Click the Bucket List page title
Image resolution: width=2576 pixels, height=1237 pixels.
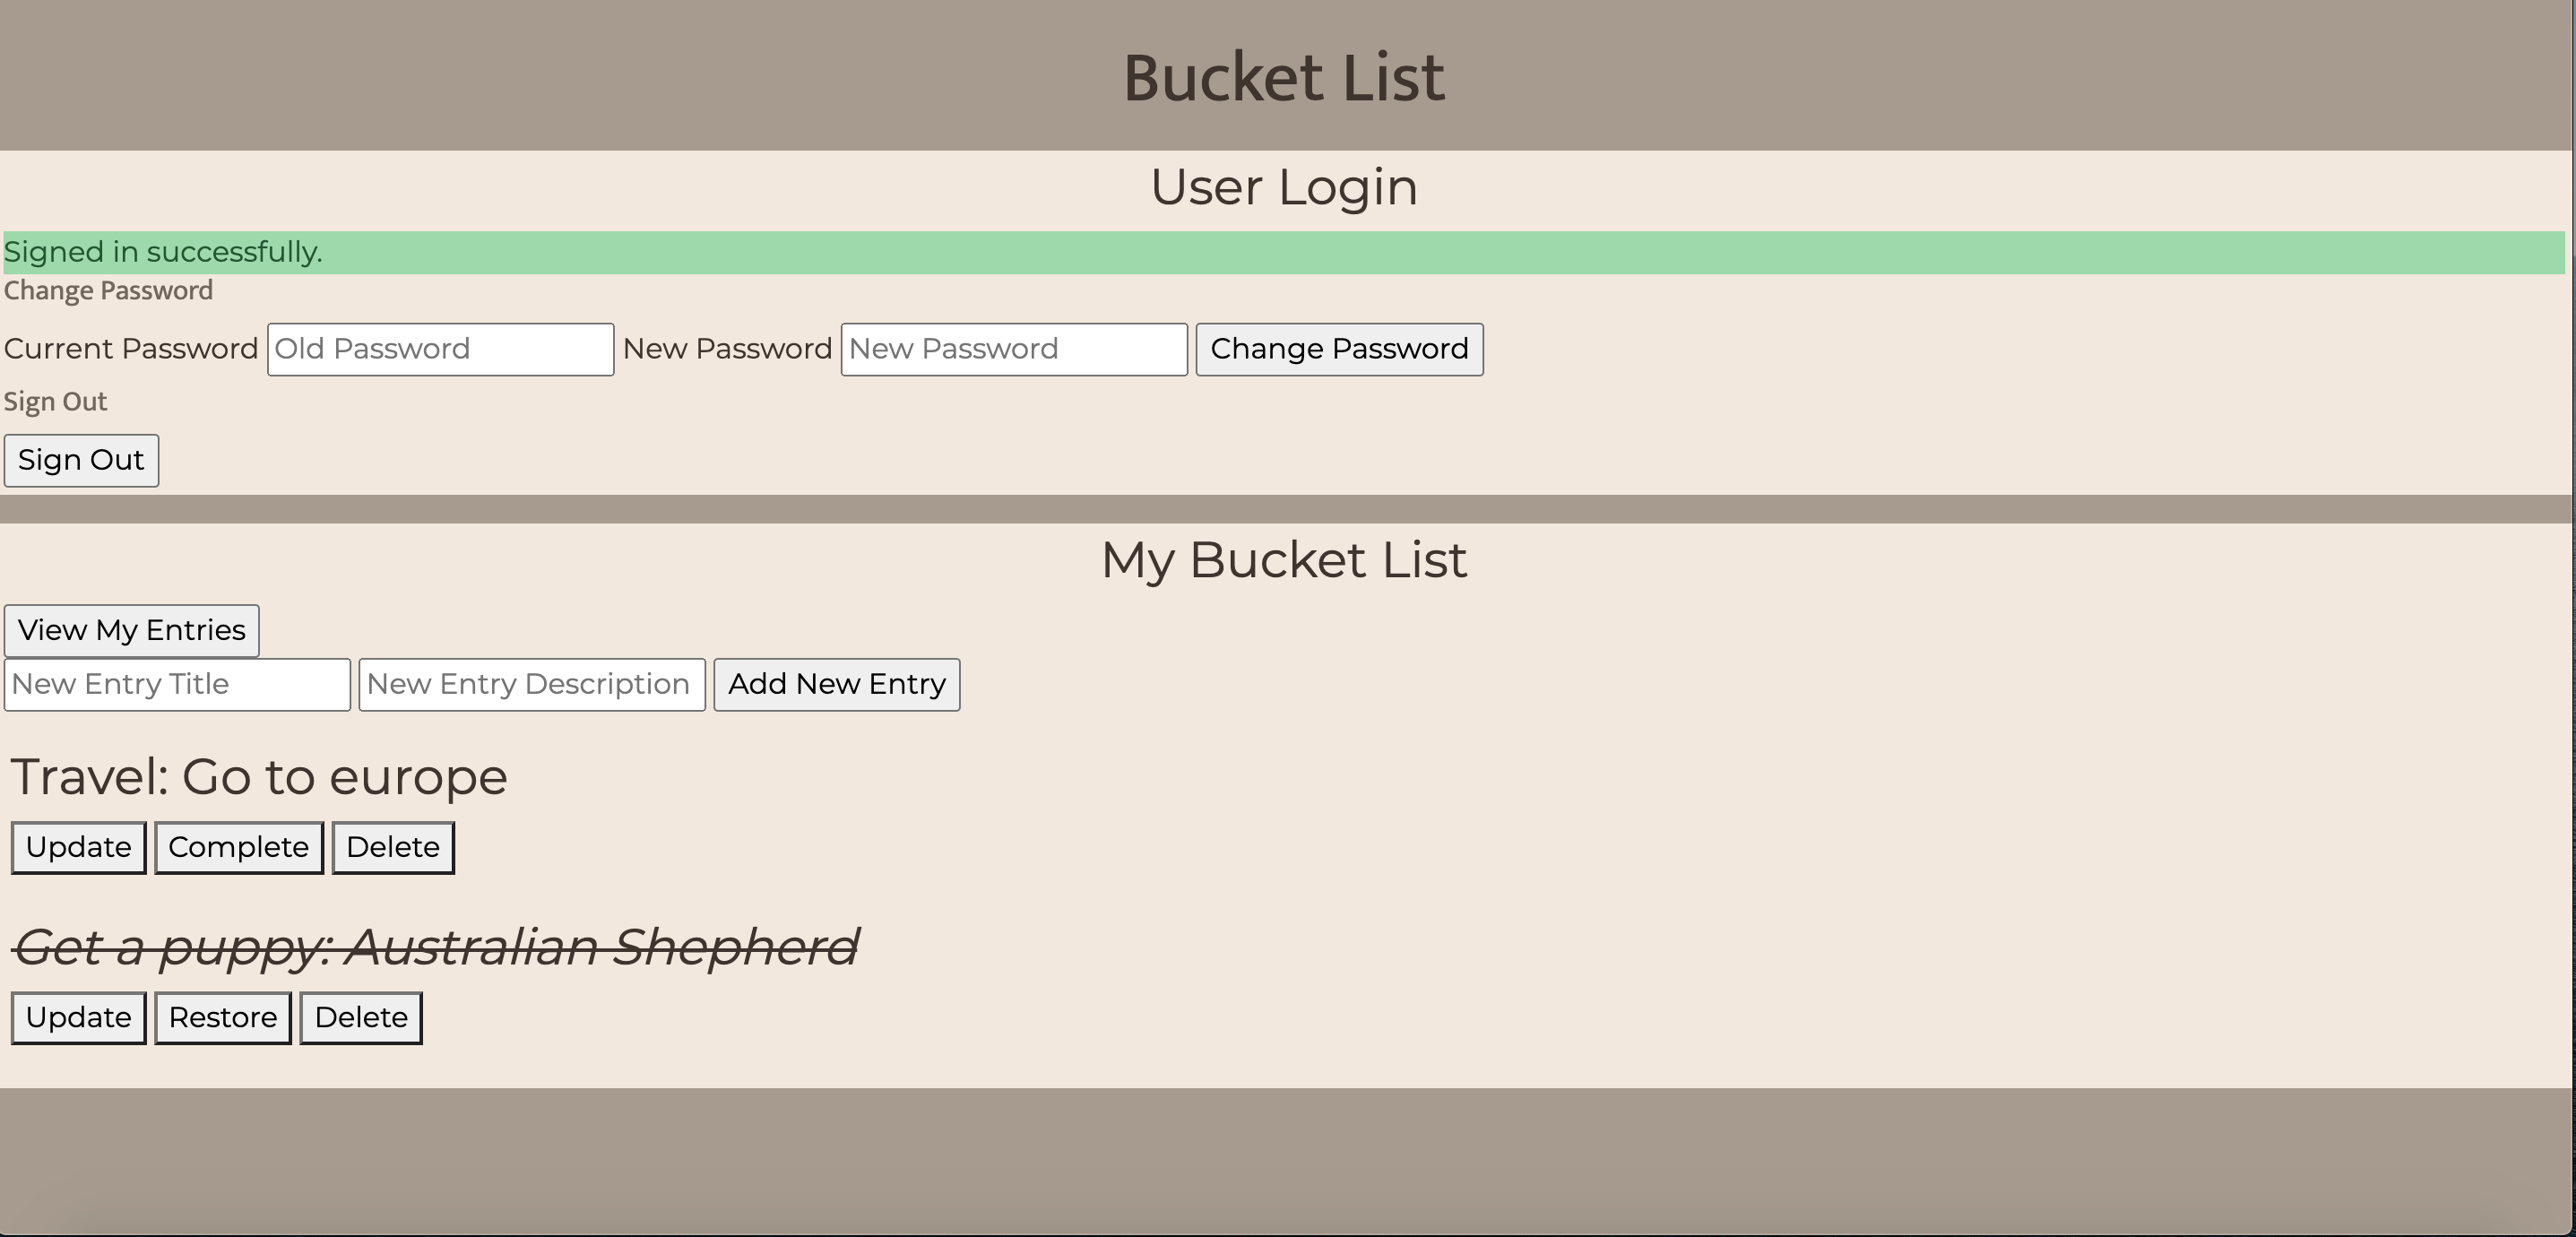(x=1283, y=77)
